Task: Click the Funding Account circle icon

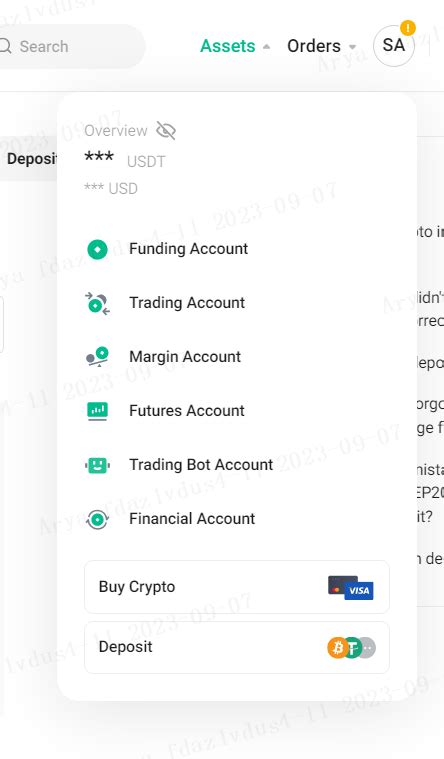Action: coord(97,249)
